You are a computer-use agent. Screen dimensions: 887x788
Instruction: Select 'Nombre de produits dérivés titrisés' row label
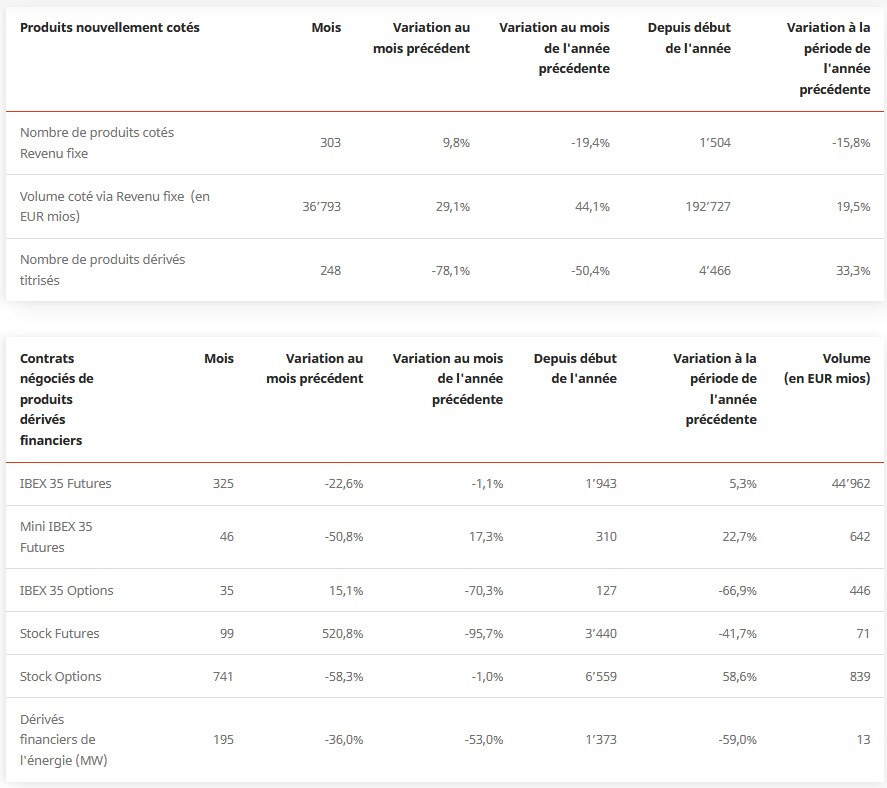[x=102, y=270]
